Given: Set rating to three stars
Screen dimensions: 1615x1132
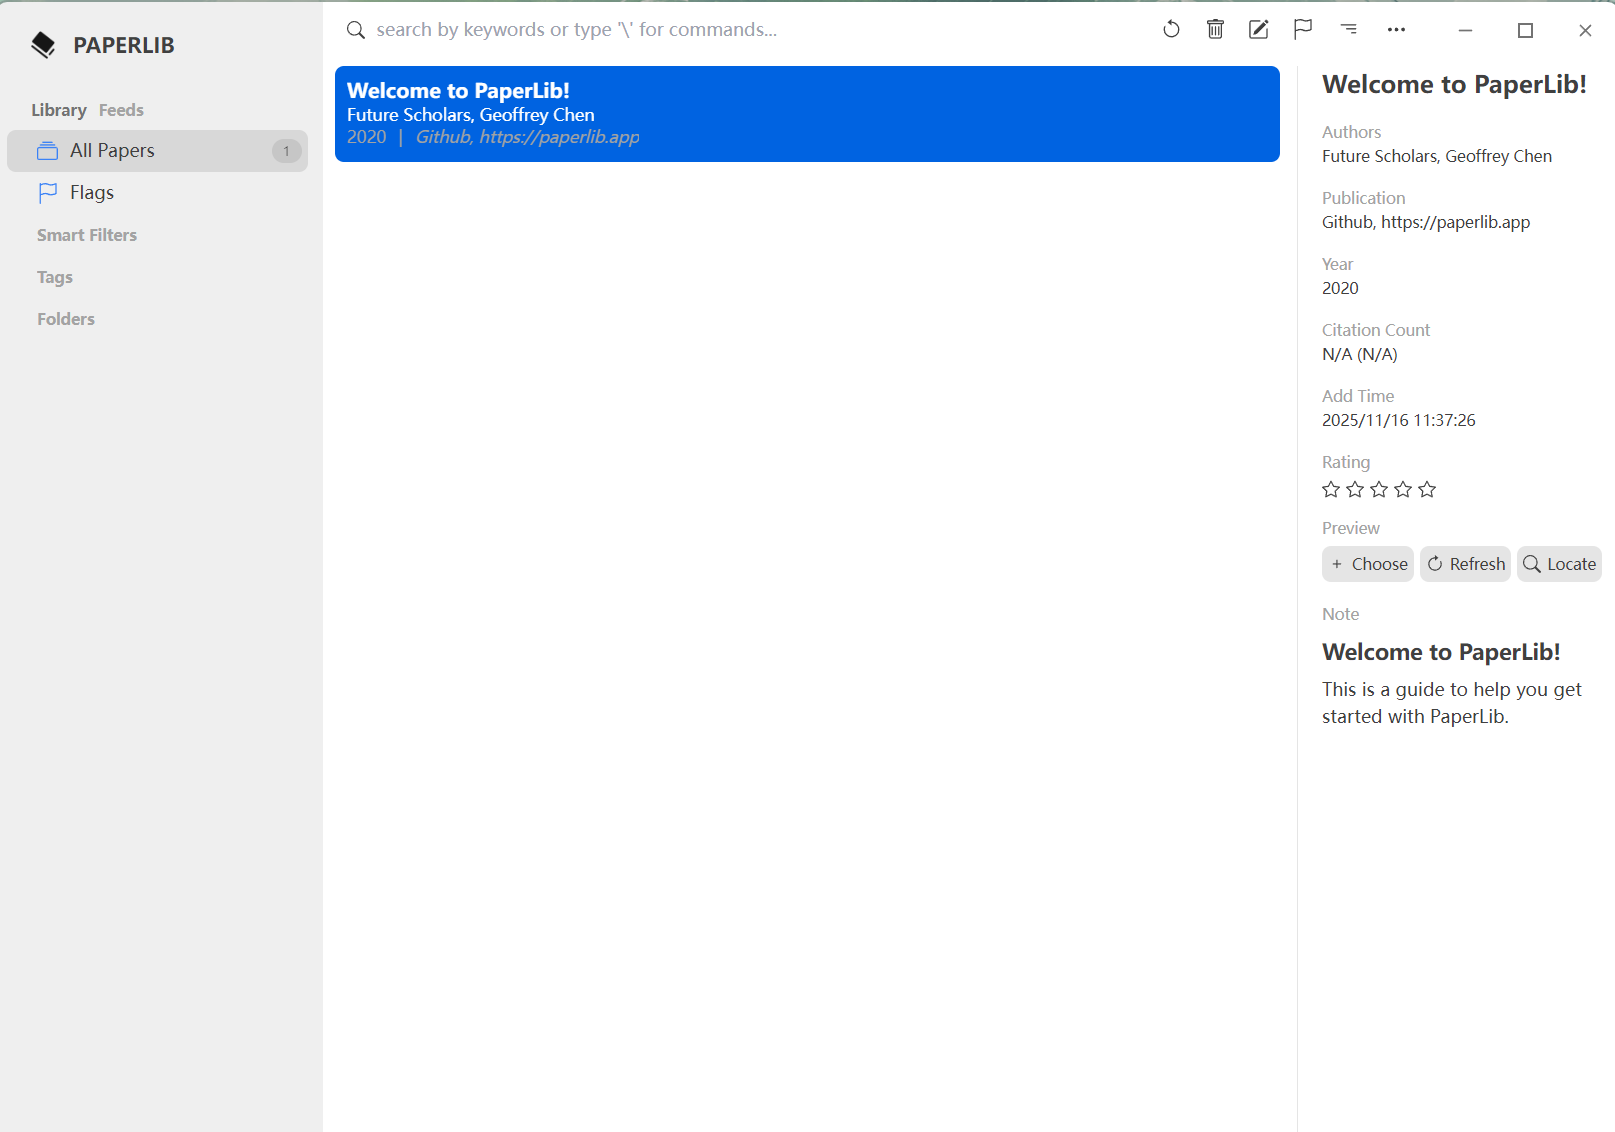Looking at the screenshot, I should point(1379,489).
